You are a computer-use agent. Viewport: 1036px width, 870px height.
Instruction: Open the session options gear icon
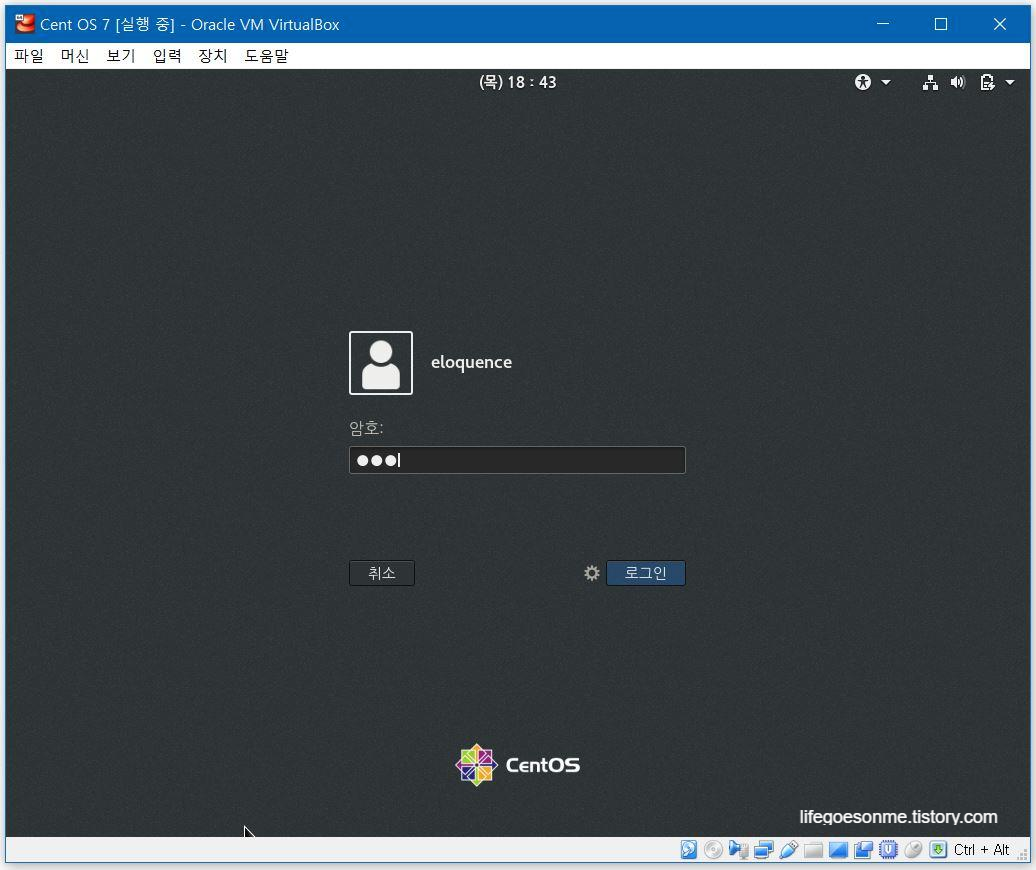(x=592, y=573)
